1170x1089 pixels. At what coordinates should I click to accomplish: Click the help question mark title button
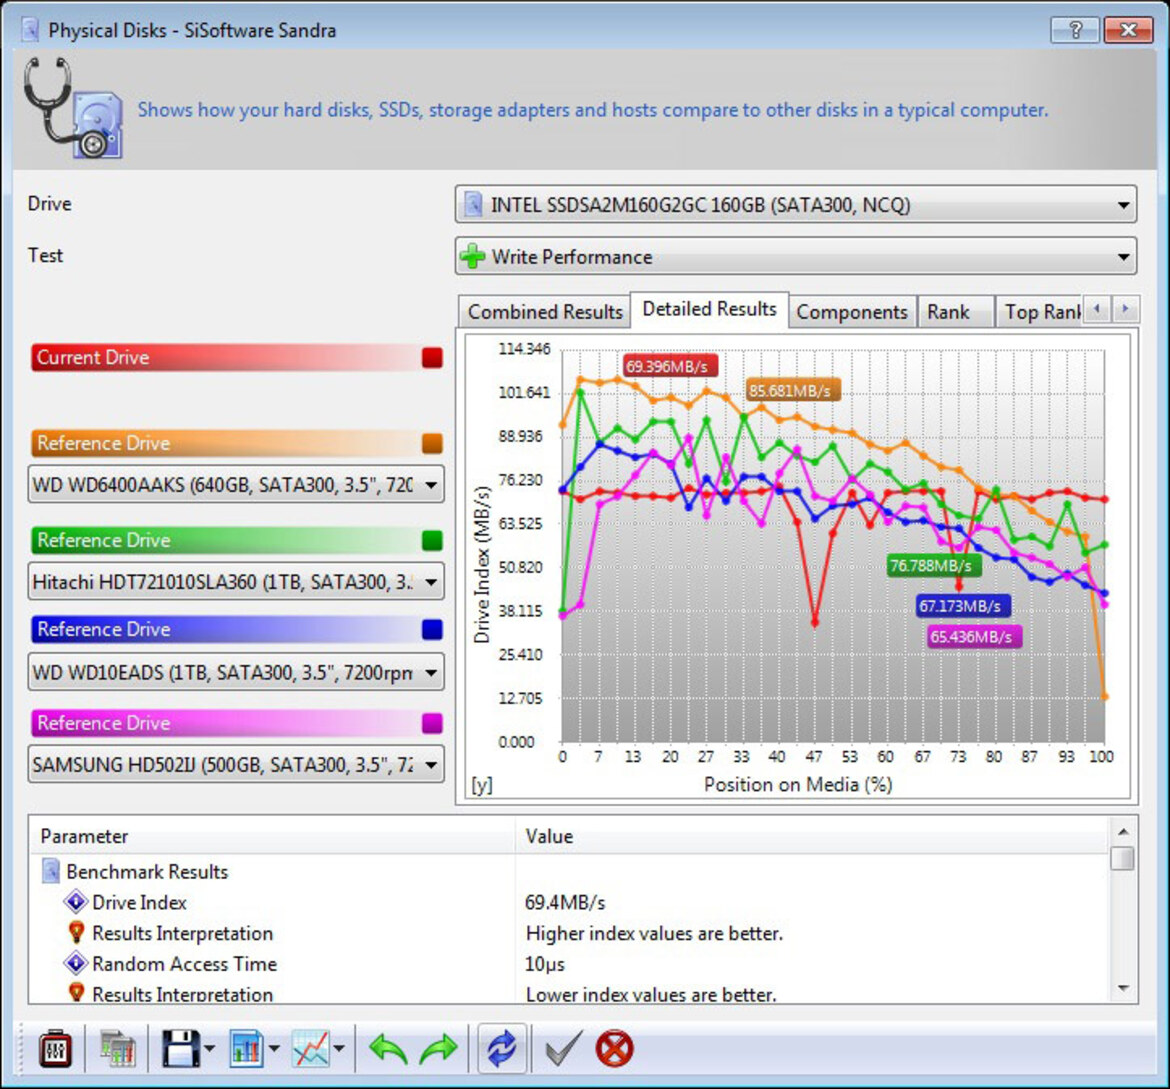coord(1074,30)
